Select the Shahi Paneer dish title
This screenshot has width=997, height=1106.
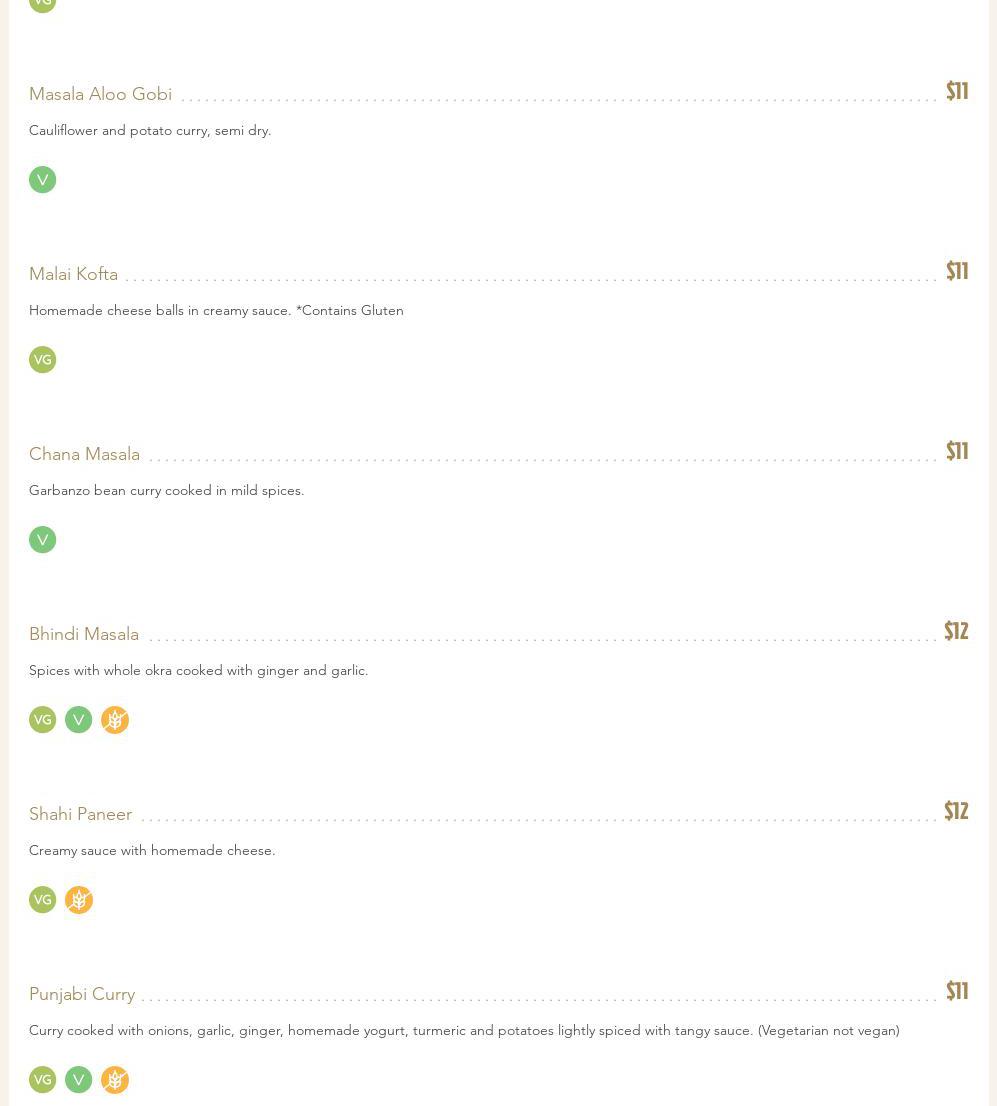pos(80,814)
